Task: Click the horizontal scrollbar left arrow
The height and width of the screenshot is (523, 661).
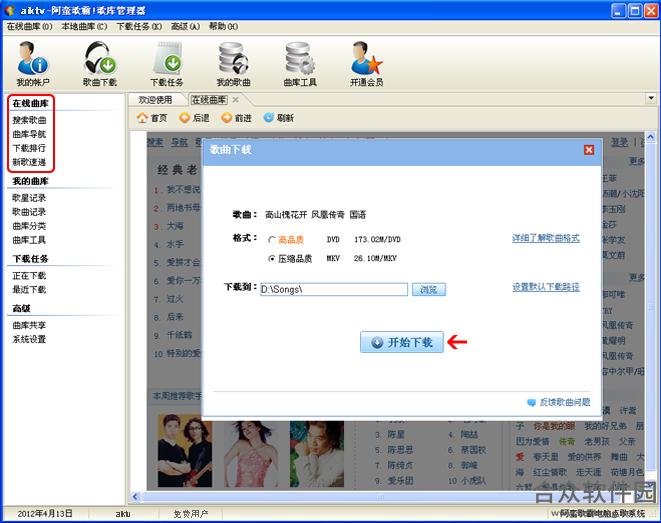Action: click(x=135, y=496)
